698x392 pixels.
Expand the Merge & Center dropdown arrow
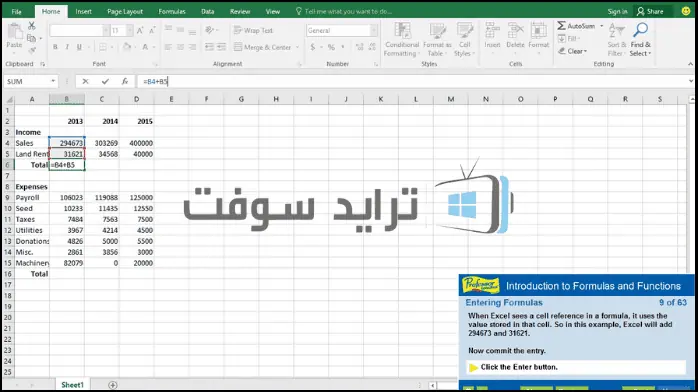297,47
